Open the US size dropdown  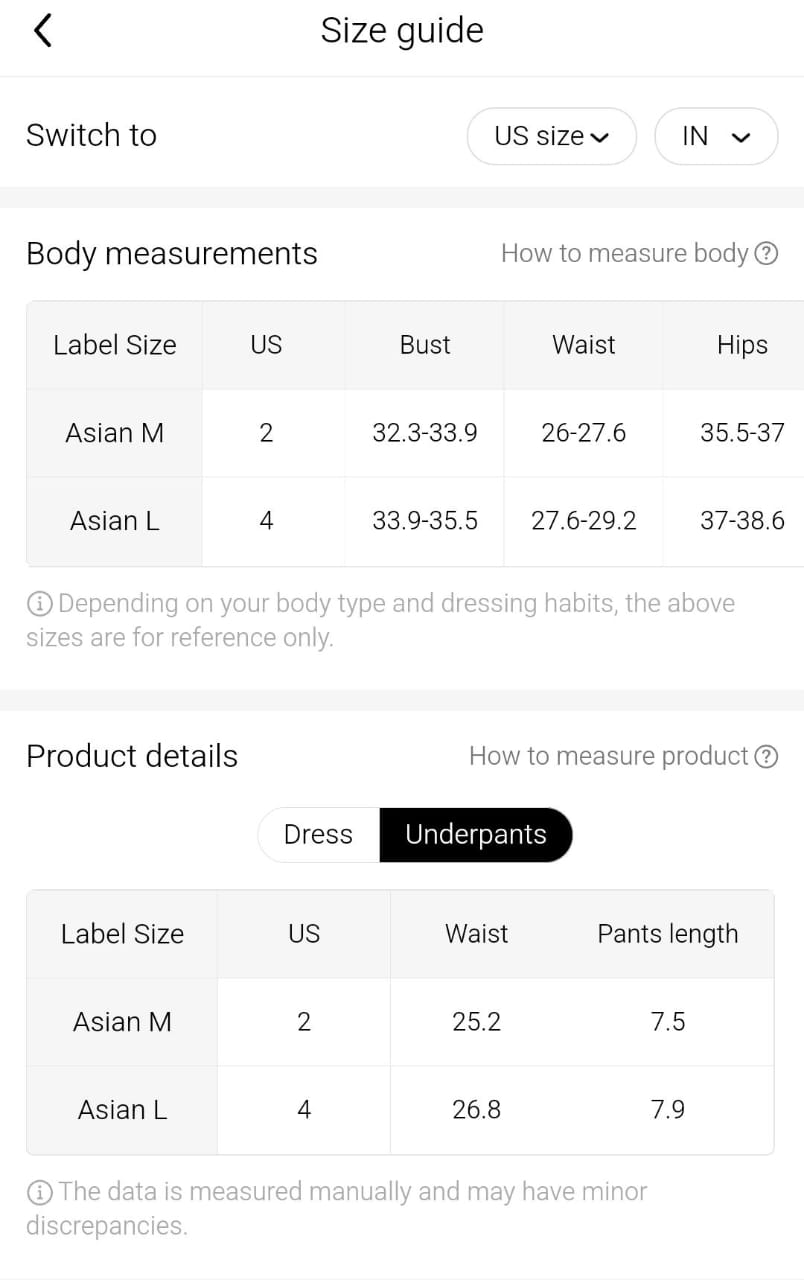tap(551, 136)
